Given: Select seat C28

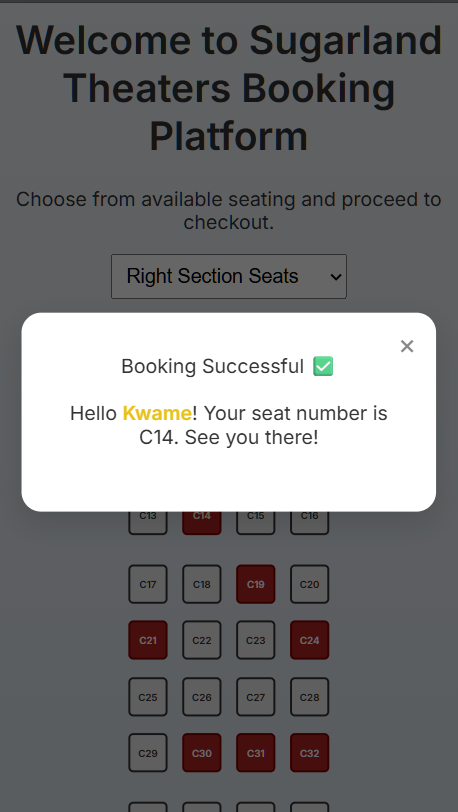Looking at the screenshot, I should [309, 697].
